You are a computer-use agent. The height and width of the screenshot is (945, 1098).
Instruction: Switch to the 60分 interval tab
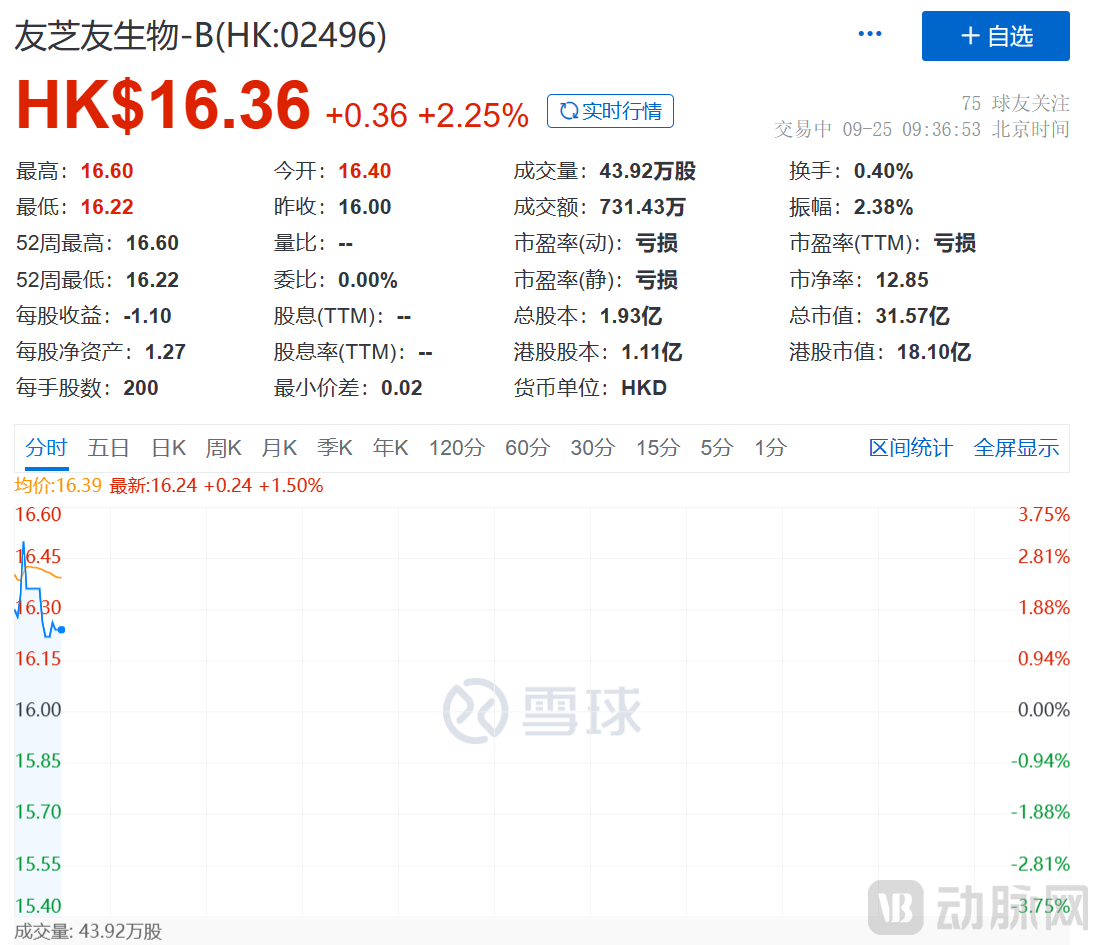click(527, 448)
